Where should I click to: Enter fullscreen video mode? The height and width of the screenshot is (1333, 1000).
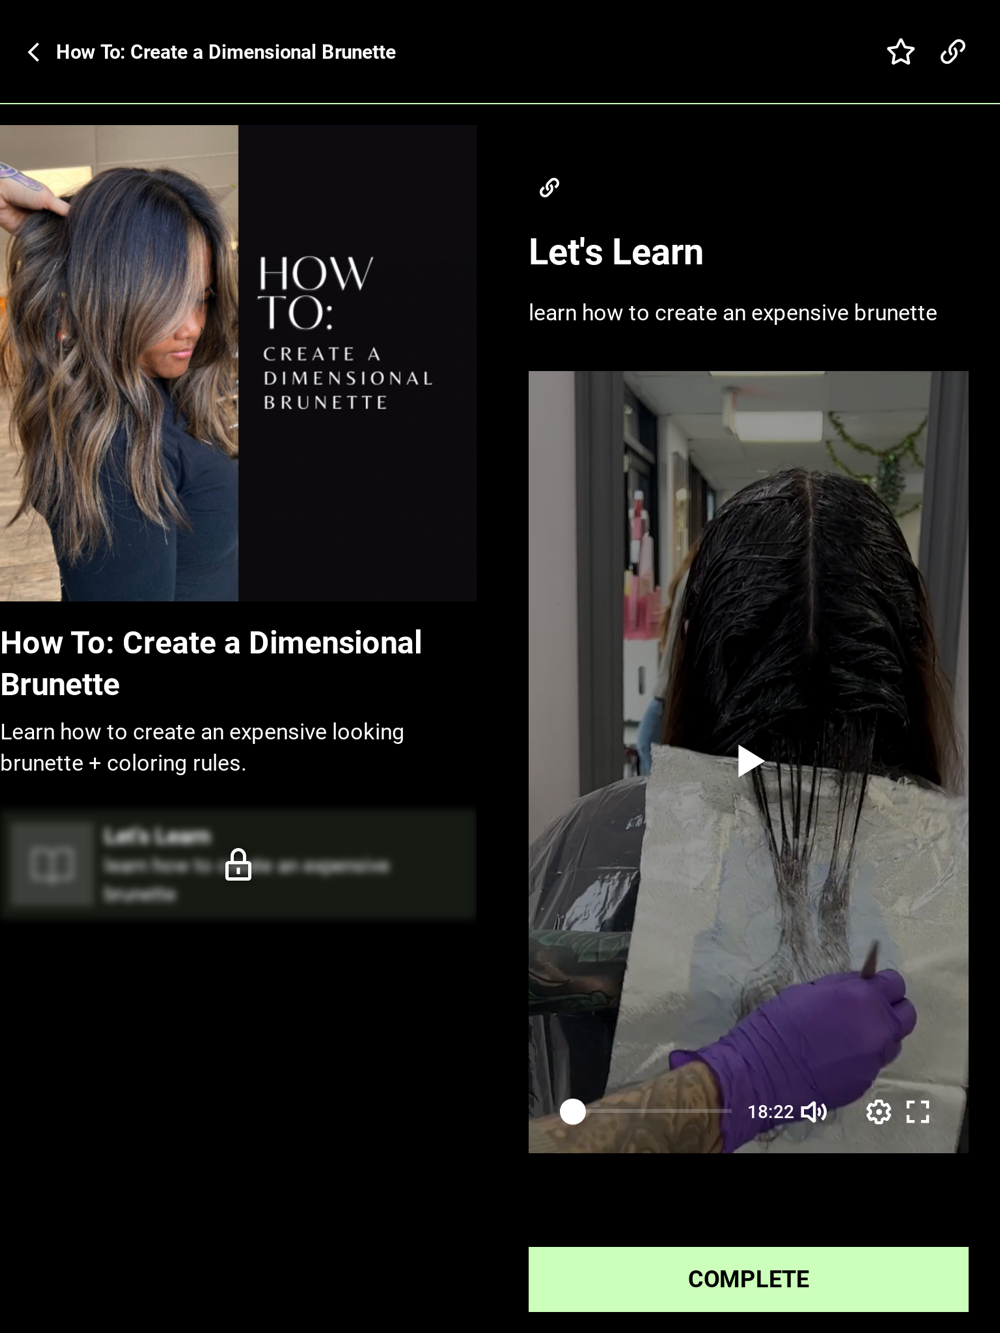(x=918, y=1111)
